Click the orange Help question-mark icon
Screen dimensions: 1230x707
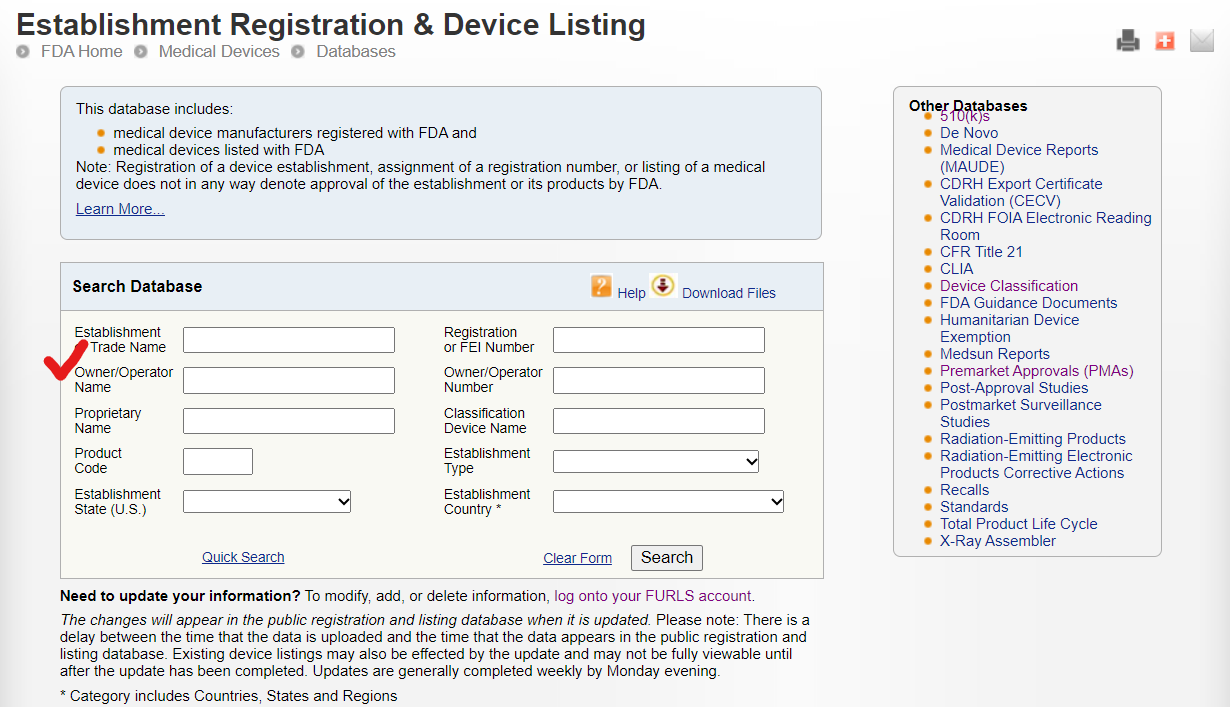pos(601,287)
